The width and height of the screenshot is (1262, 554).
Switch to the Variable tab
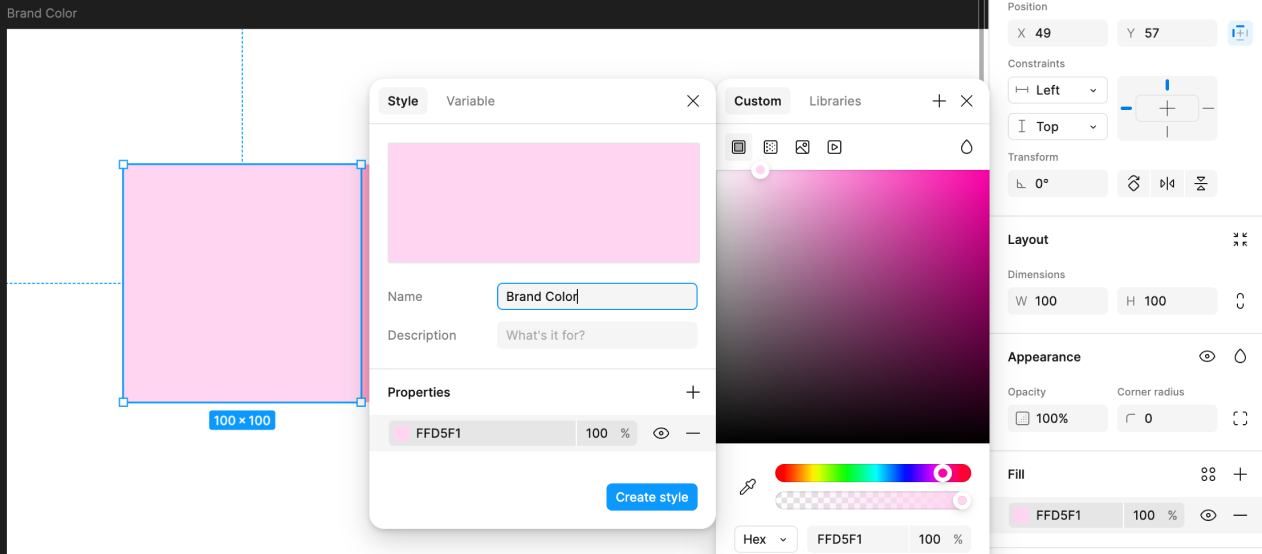point(470,101)
